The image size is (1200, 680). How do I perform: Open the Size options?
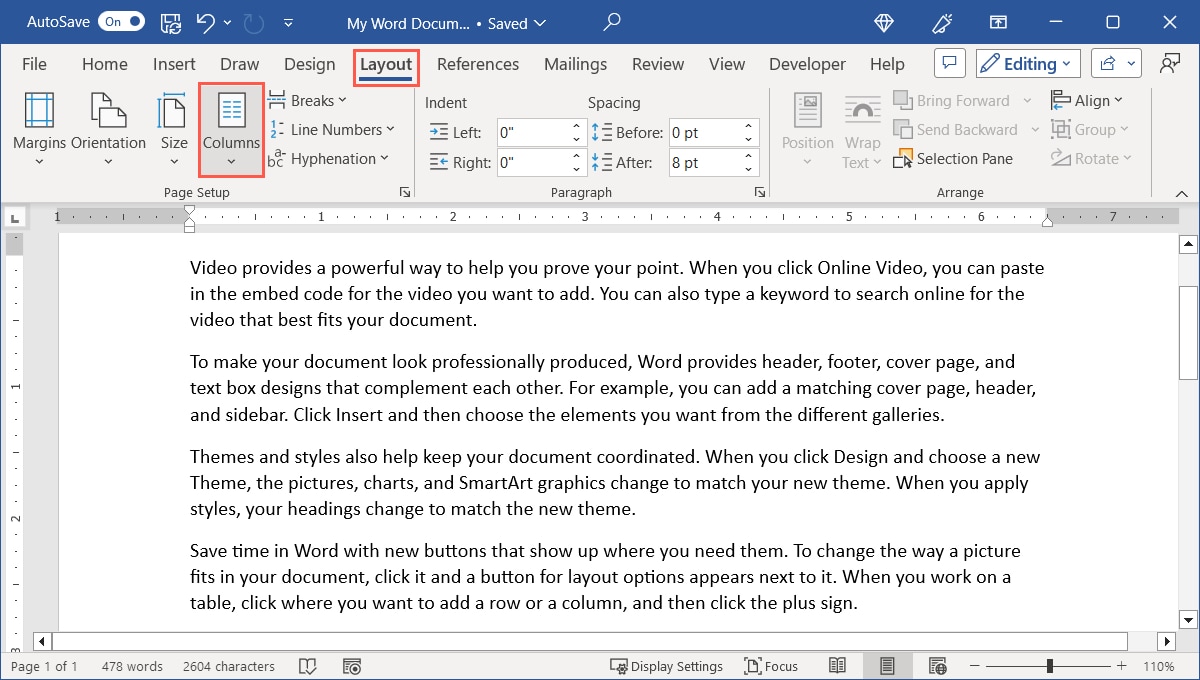pos(173,128)
